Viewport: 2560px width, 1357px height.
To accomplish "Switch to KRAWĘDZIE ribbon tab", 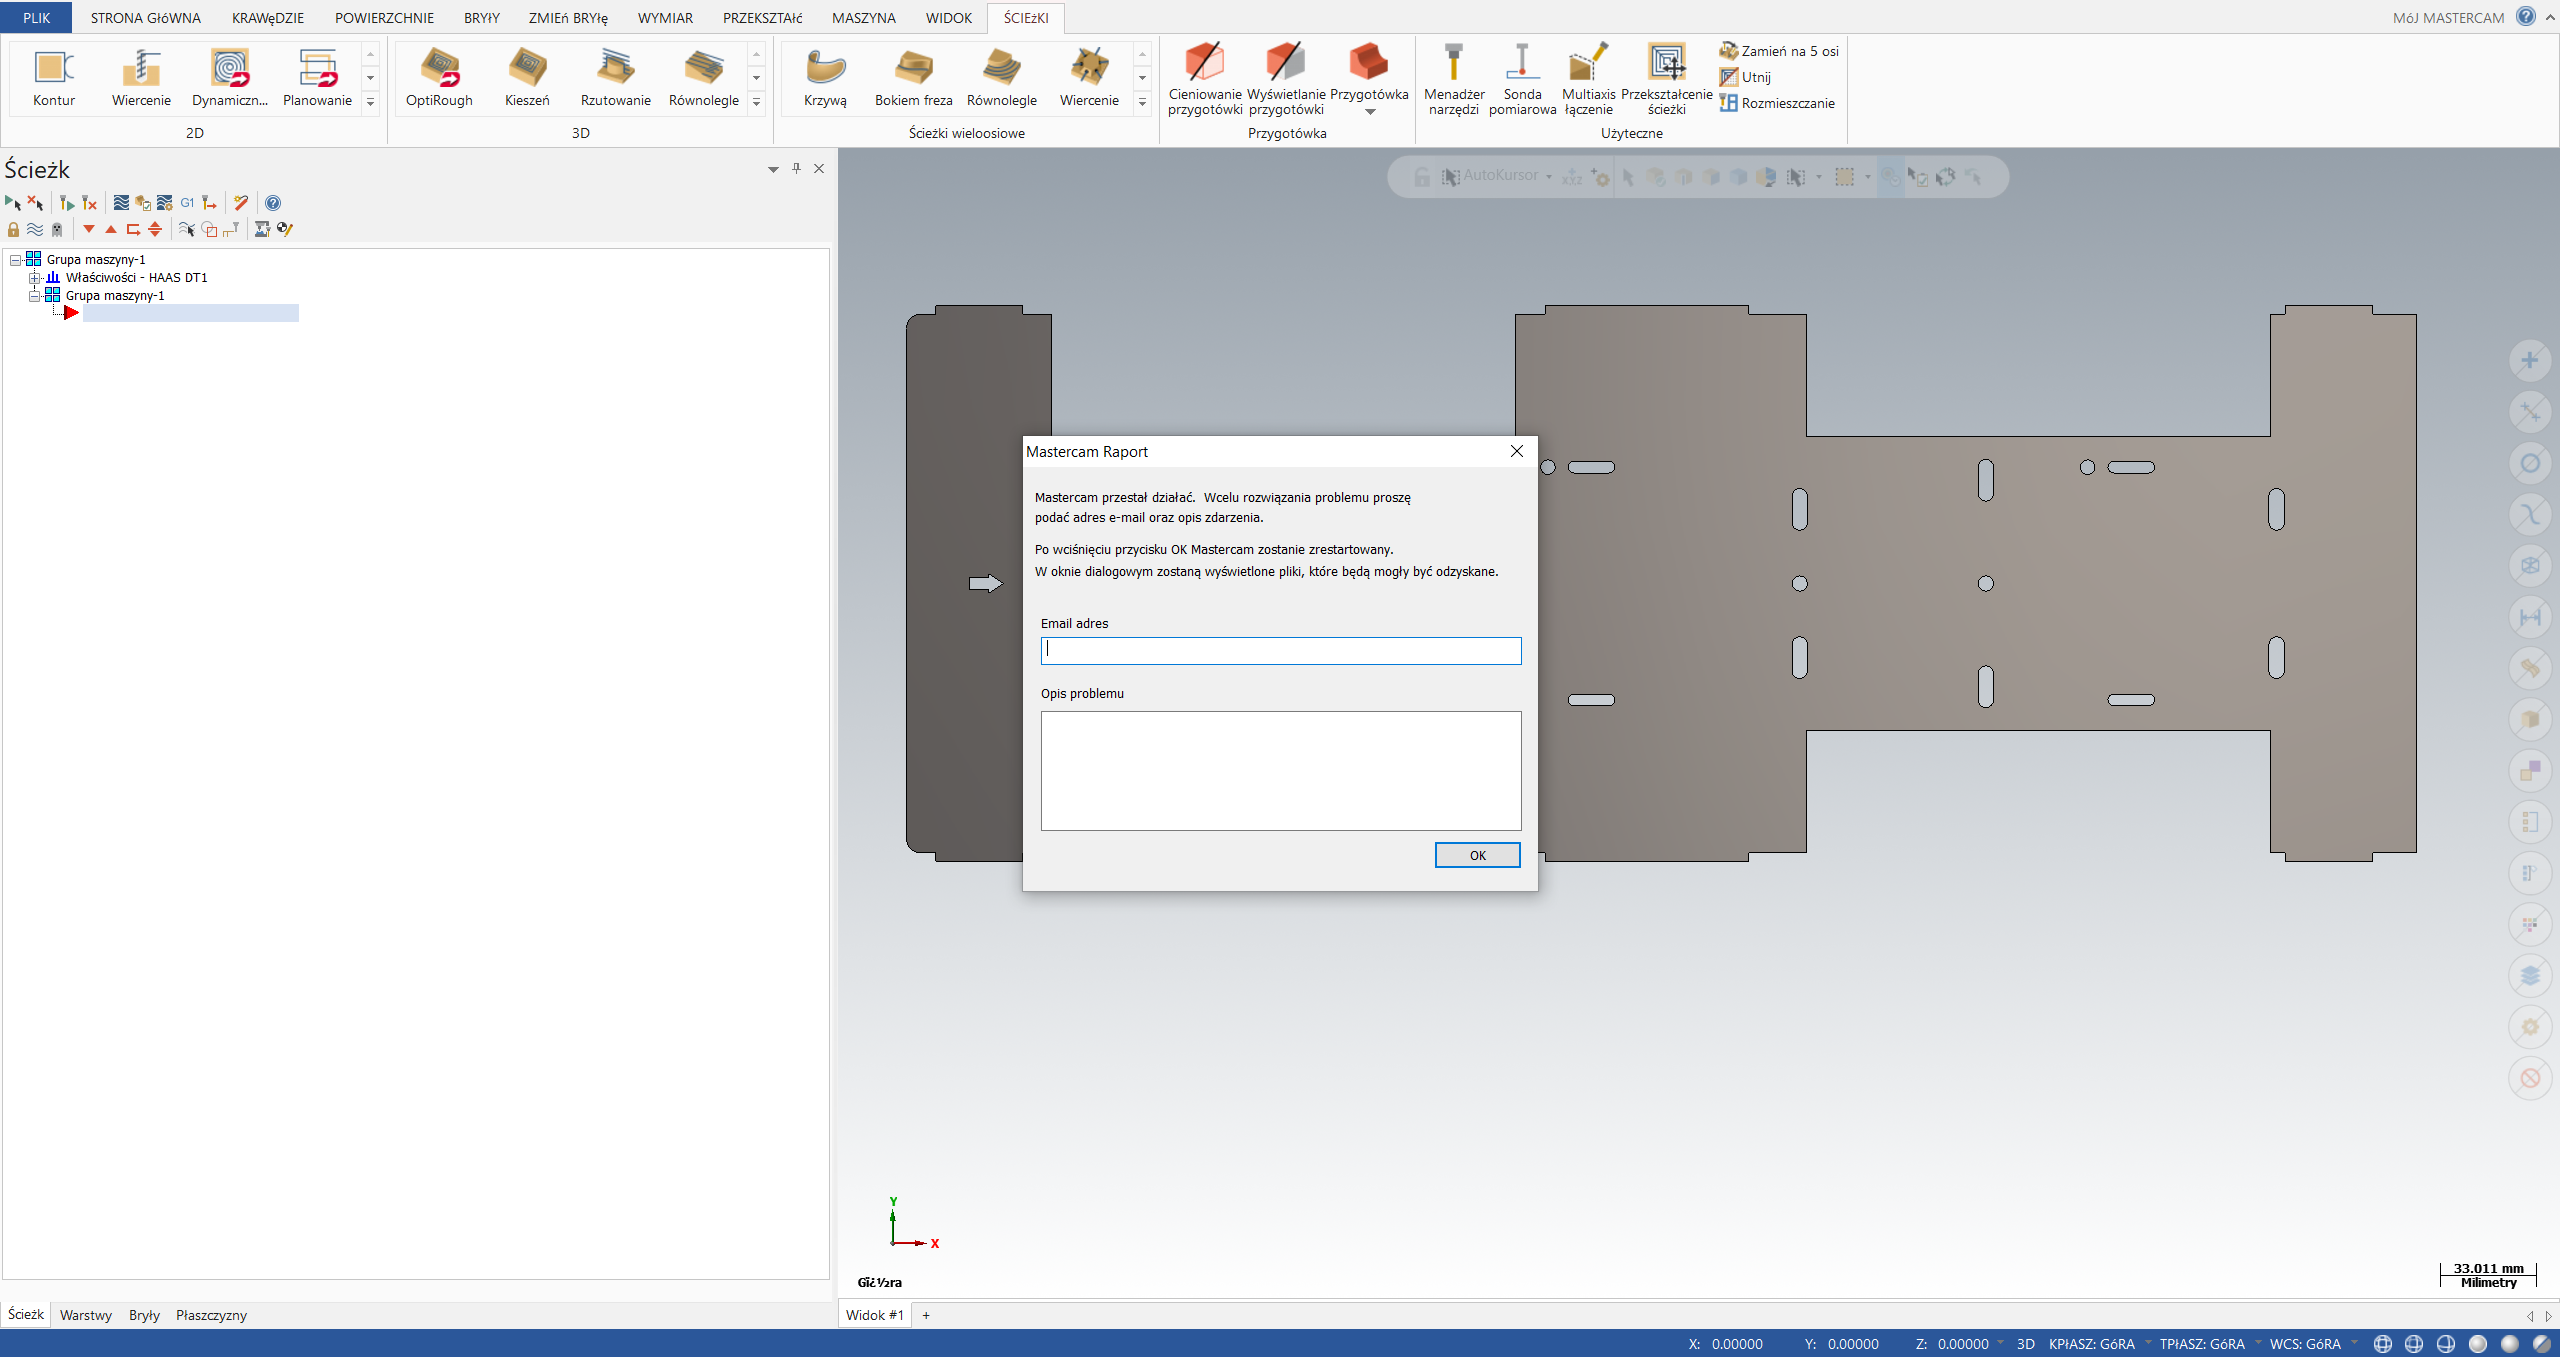I will [x=268, y=18].
